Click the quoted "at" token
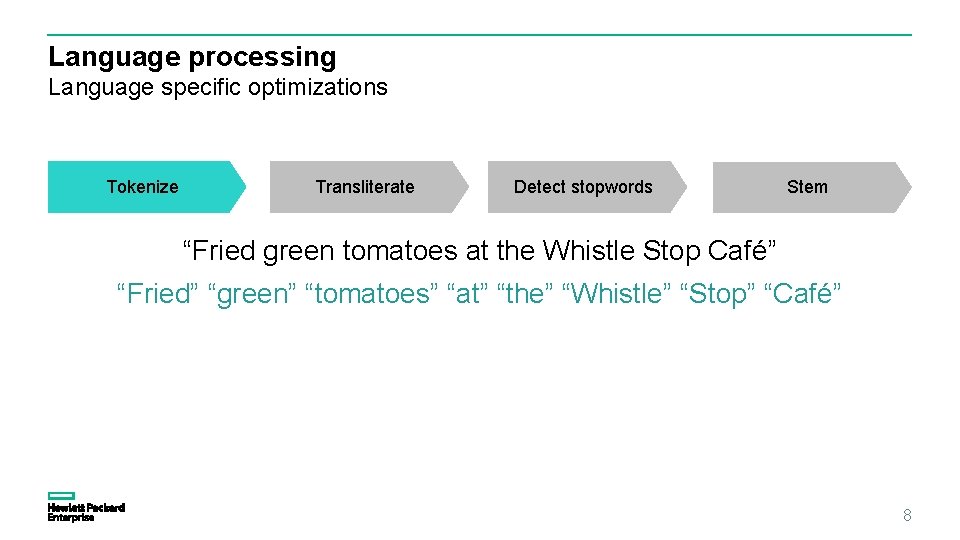 [467, 294]
